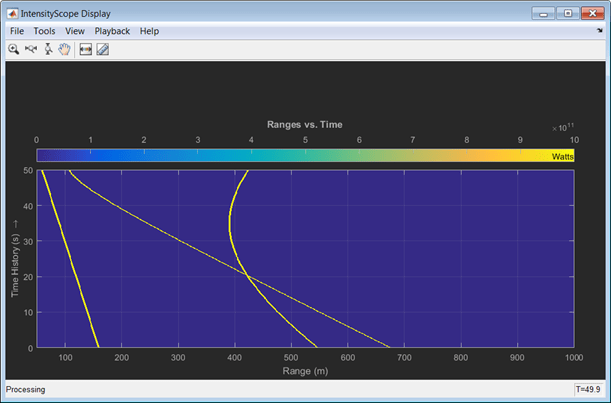Click the T=49.9 time readout
The width and height of the screenshot is (611, 403).
588,389
